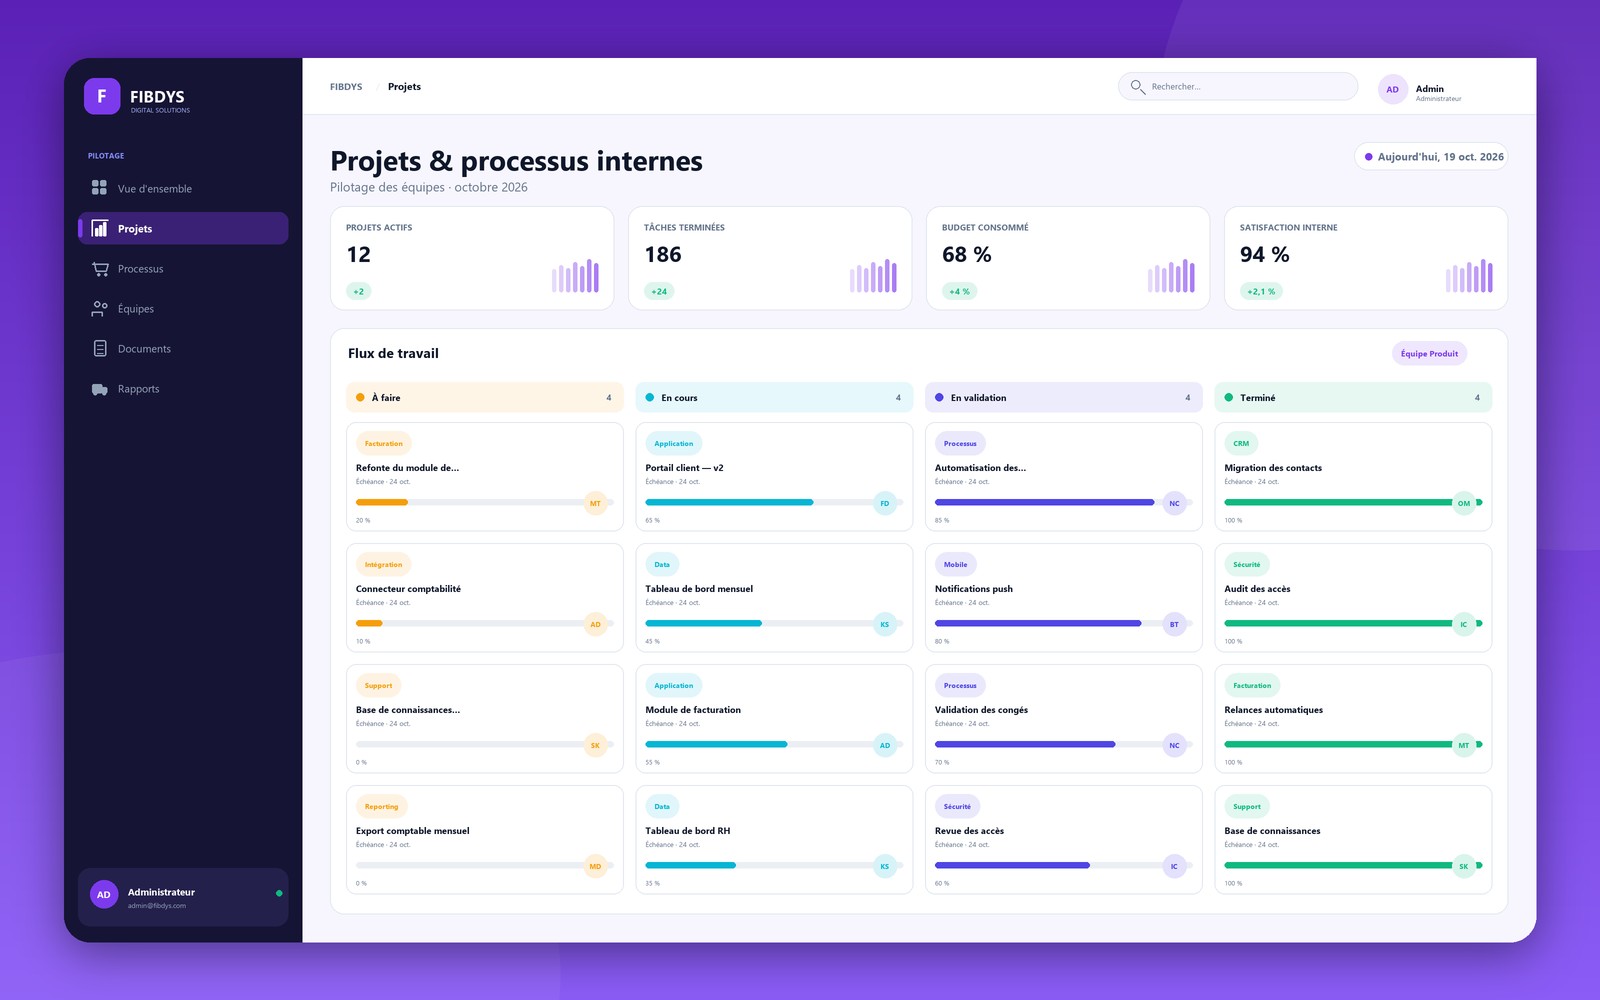Click the Reporting tag on Export comptable card
This screenshot has height=1000, width=1600.
coord(381,806)
